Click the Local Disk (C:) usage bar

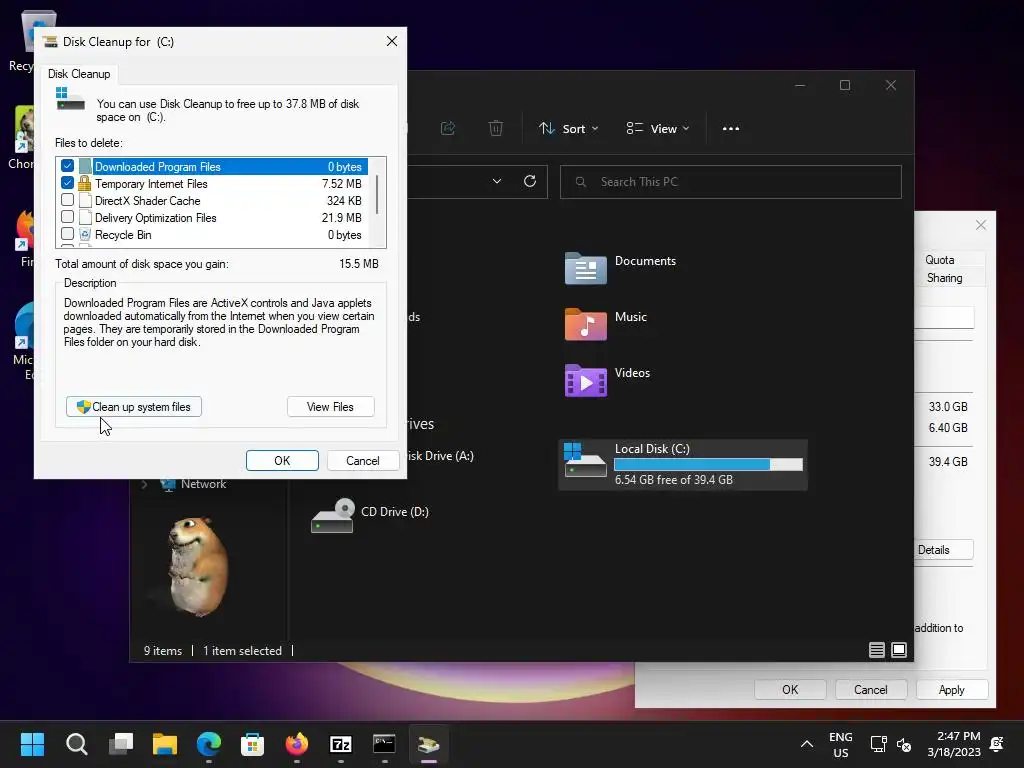(x=709, y=464)
